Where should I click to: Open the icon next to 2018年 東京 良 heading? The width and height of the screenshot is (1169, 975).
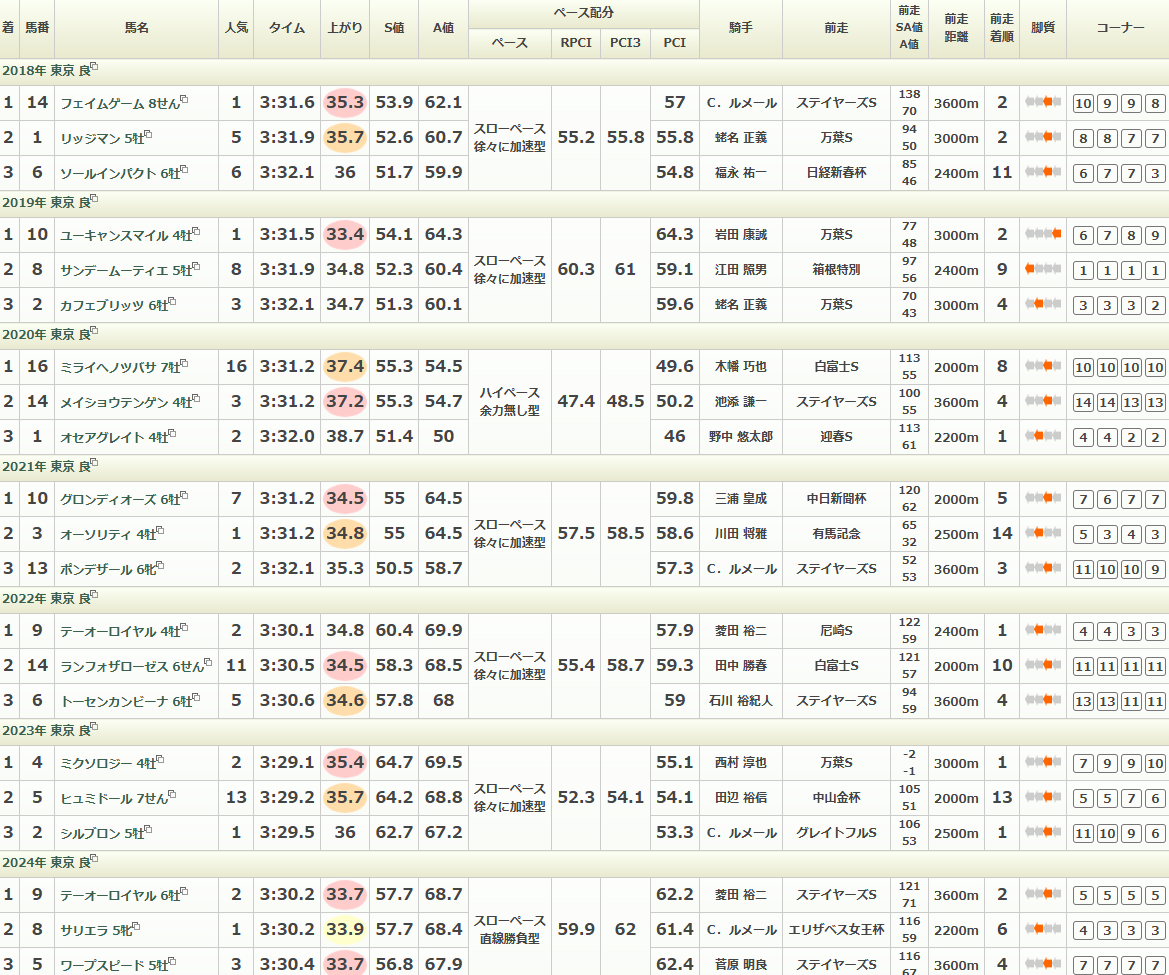[x=95, y=68]
